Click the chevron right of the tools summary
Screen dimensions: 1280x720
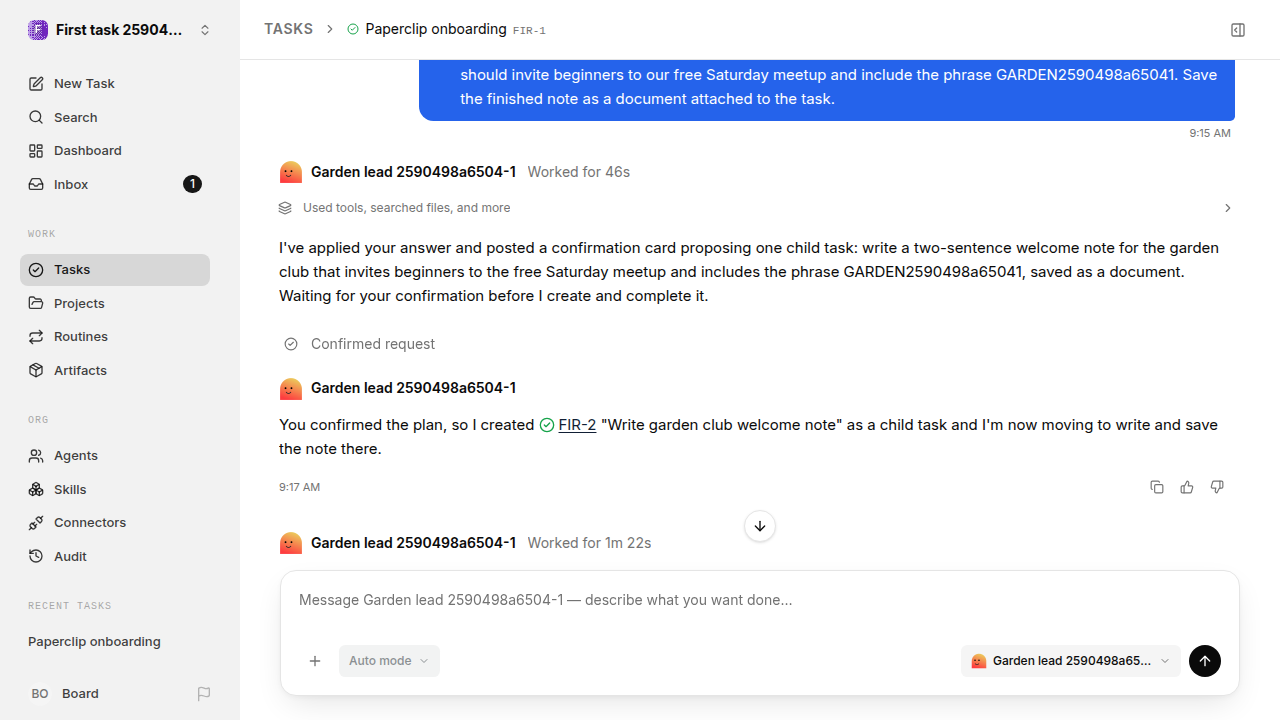(x=1228, y=208)
